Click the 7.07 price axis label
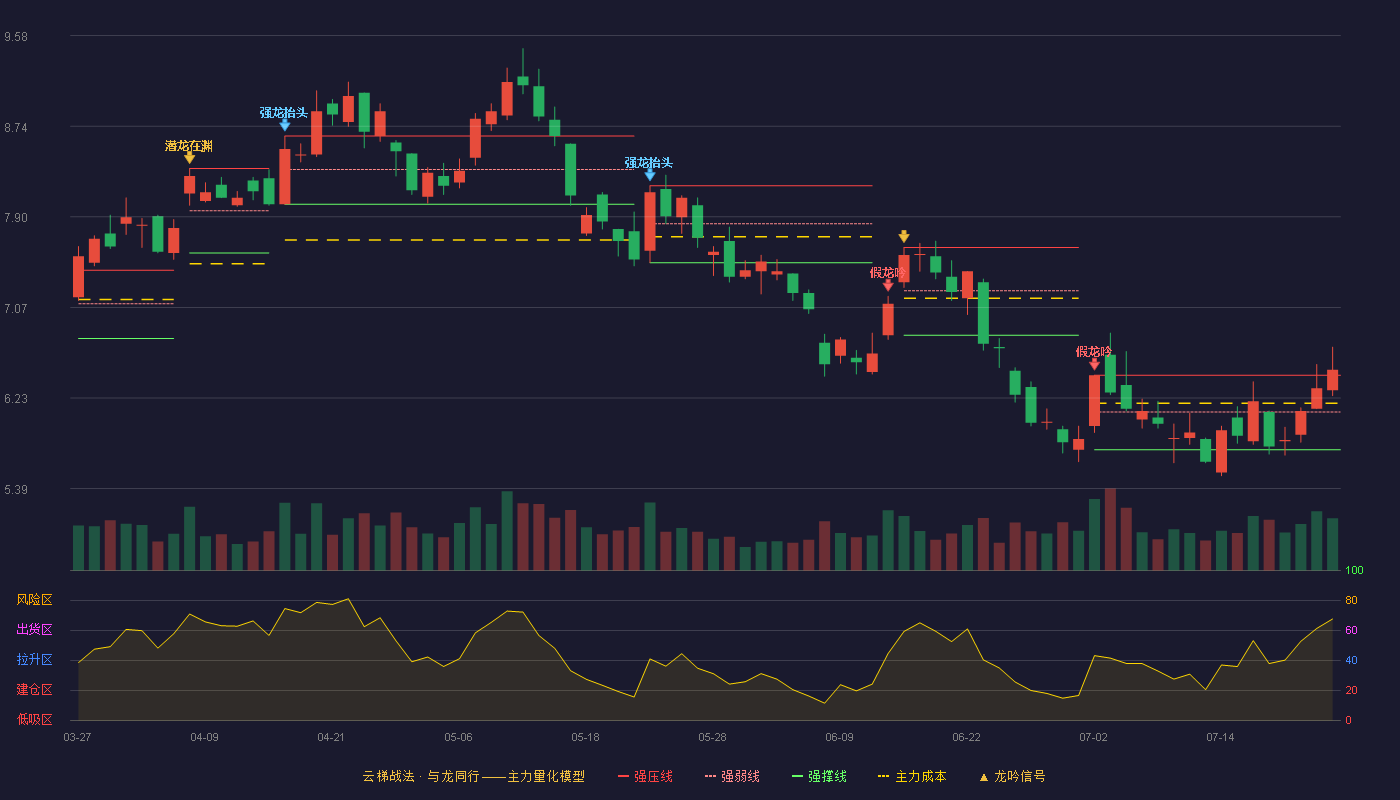Screen dimensions: 1400x800 click(x=16, y=309)
